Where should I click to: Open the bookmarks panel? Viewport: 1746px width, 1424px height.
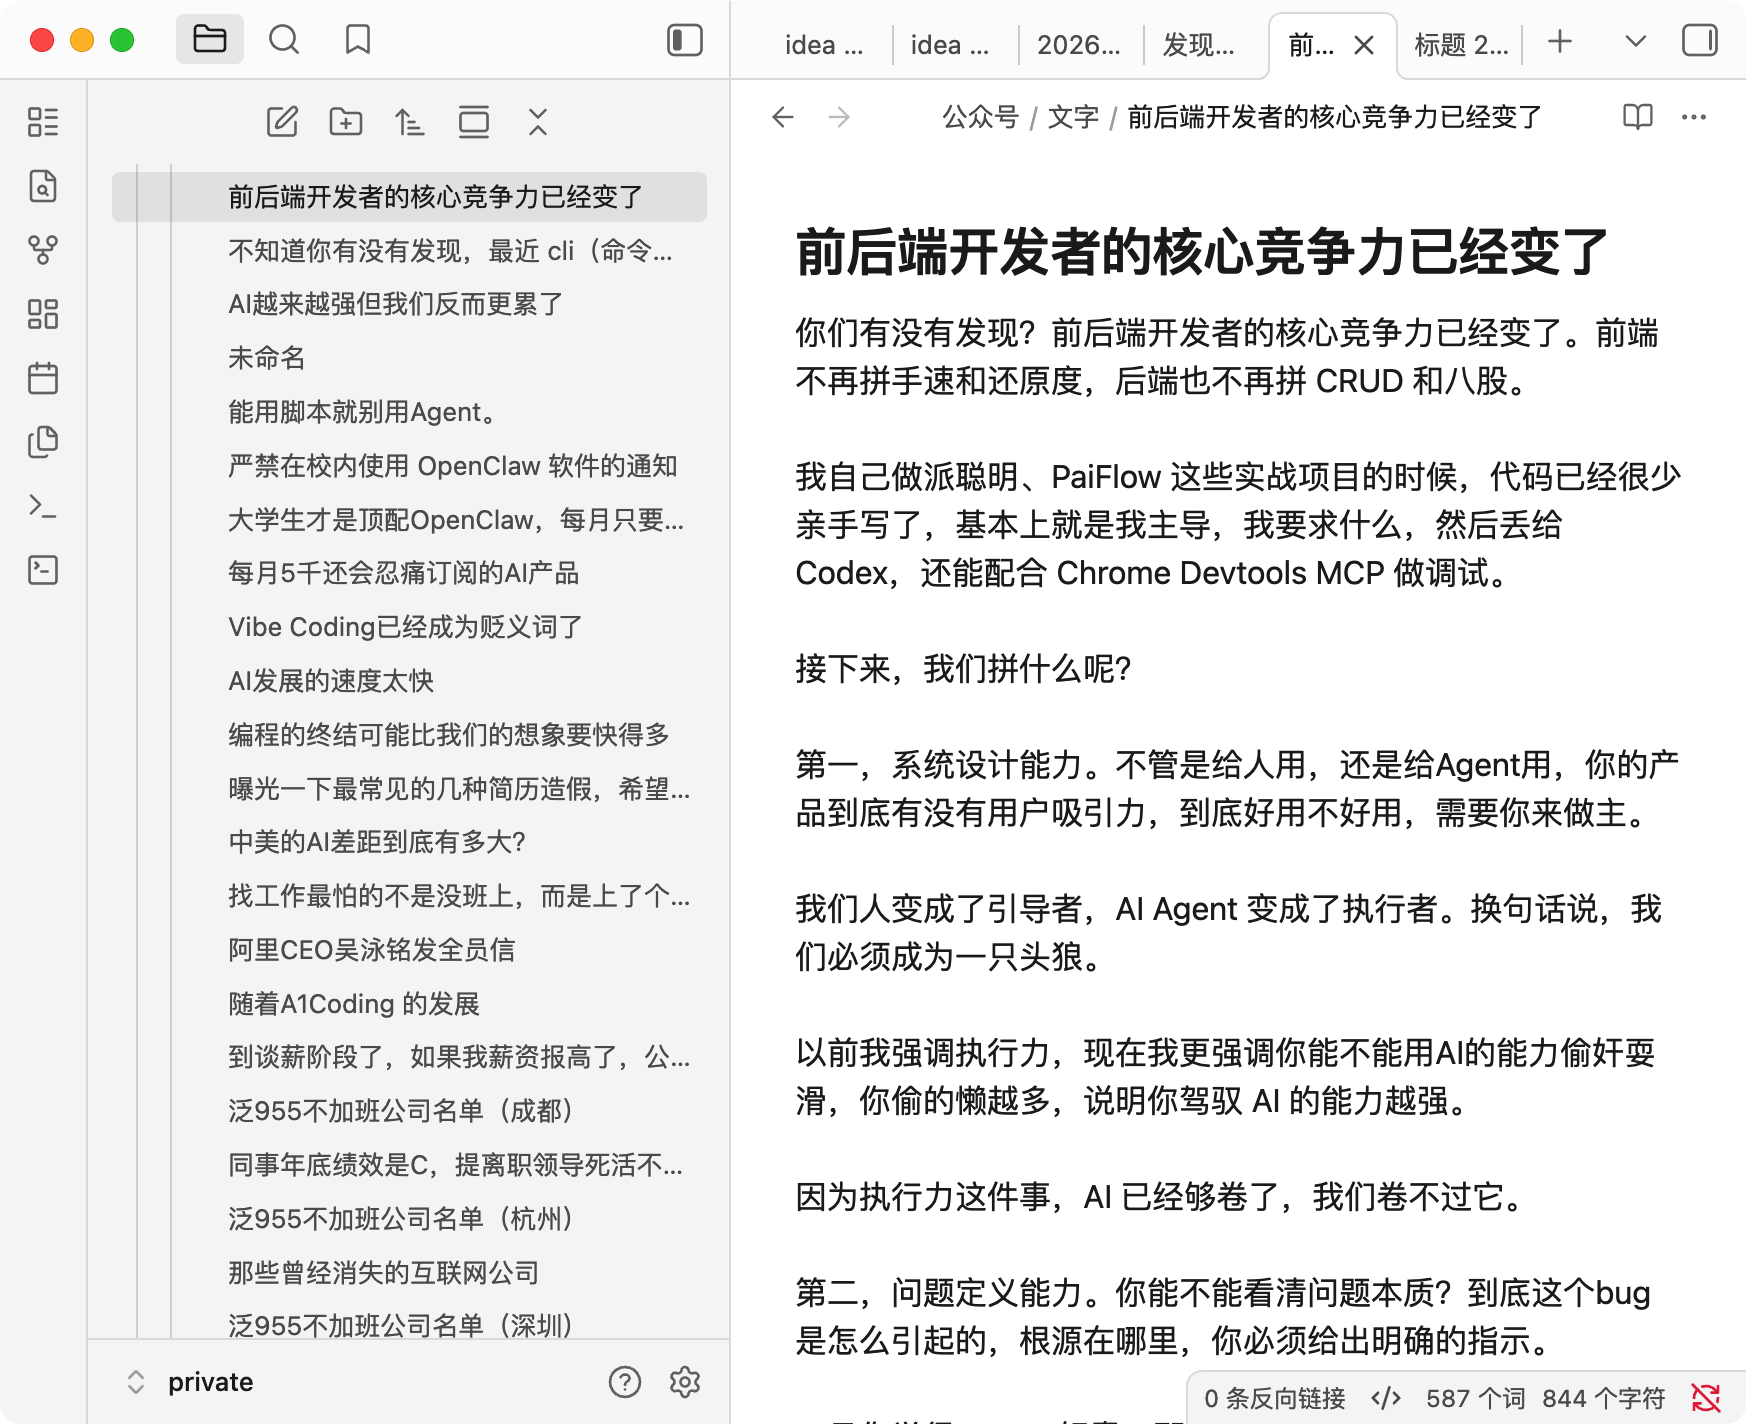[357, 40]
